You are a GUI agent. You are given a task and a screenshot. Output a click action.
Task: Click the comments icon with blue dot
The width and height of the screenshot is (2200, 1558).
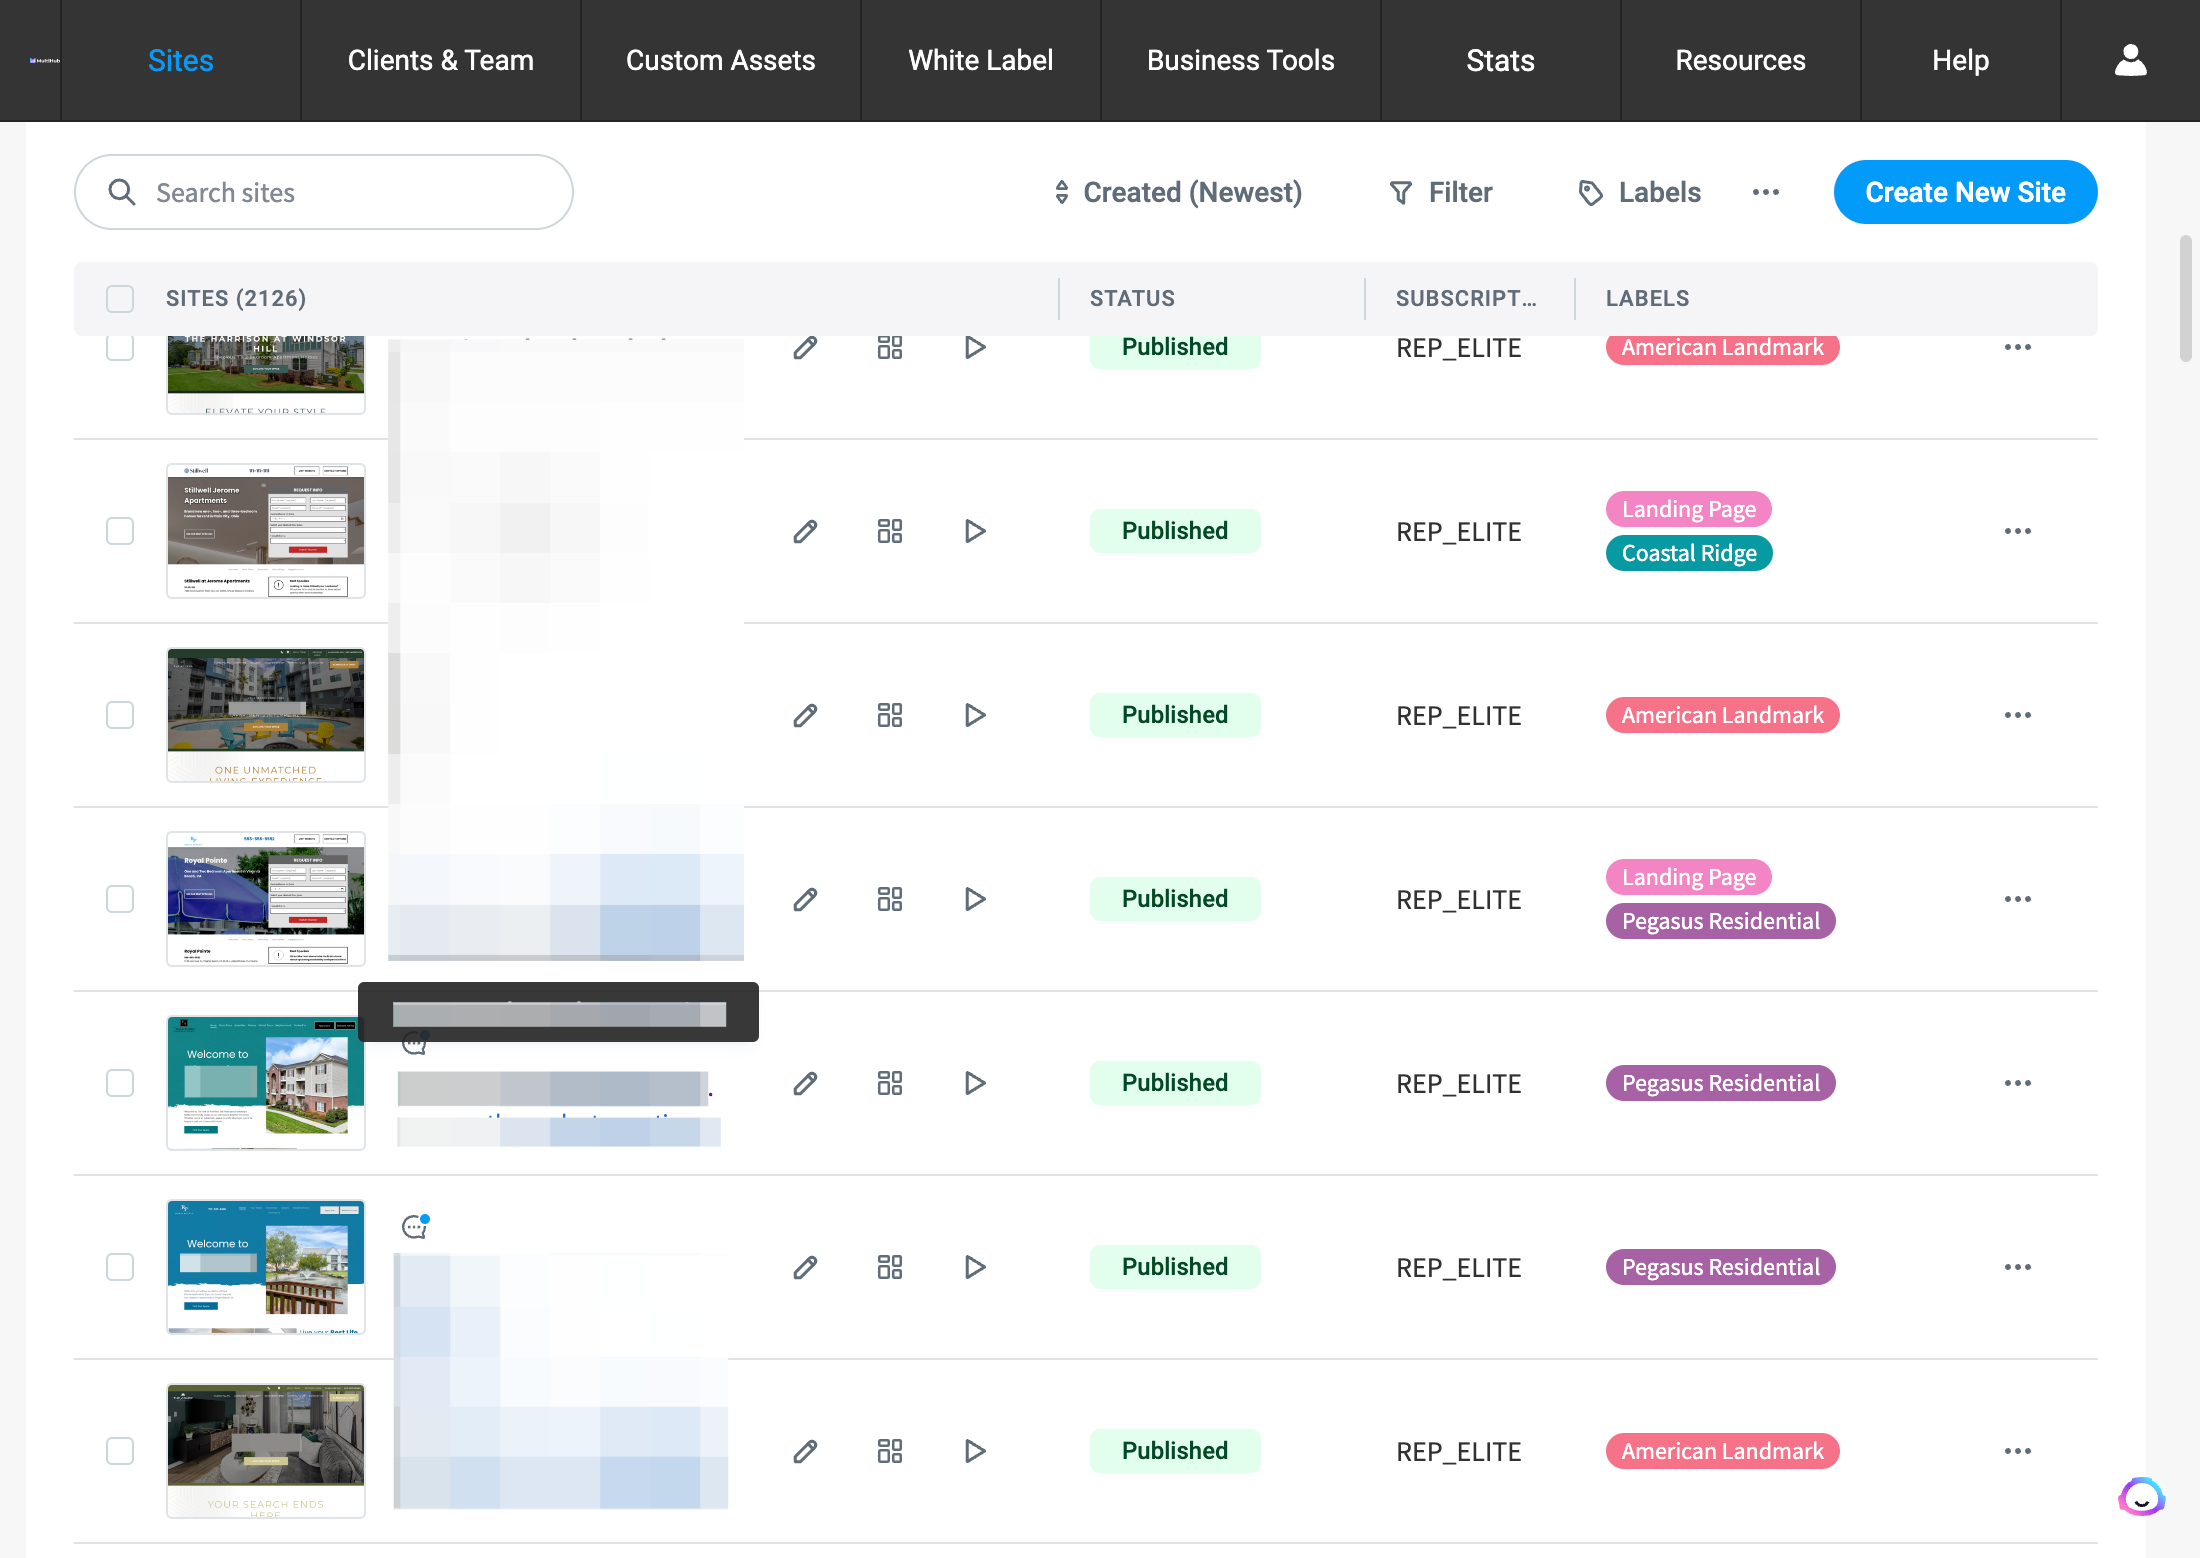(415, 1226)
